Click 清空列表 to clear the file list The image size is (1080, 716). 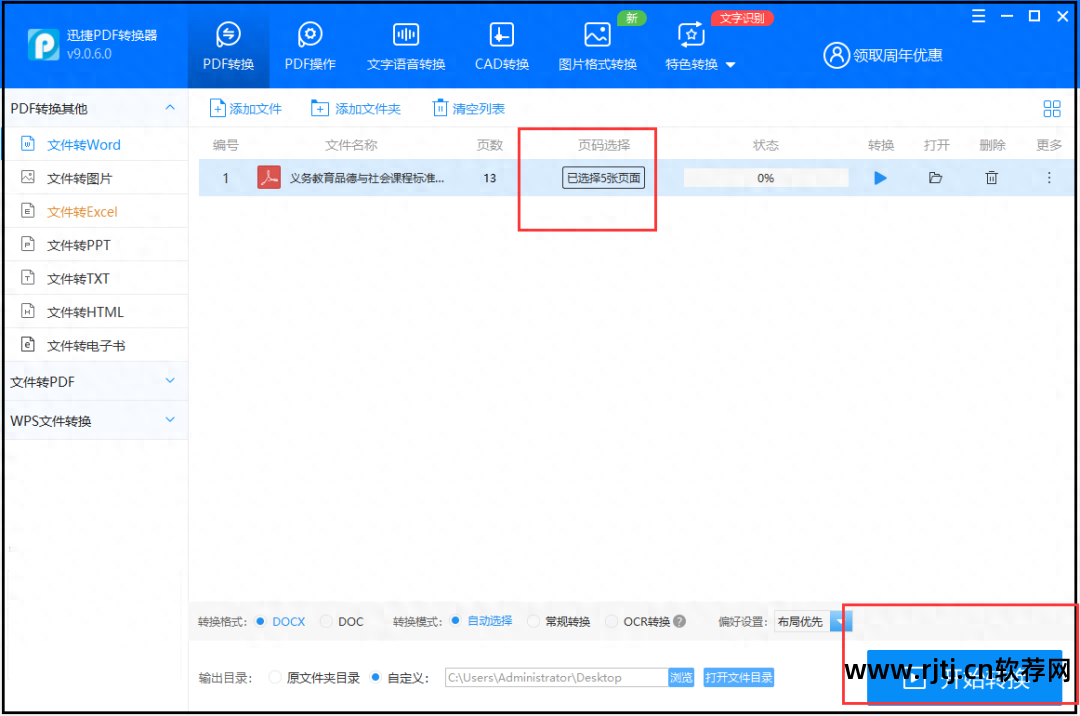(468, 108)
